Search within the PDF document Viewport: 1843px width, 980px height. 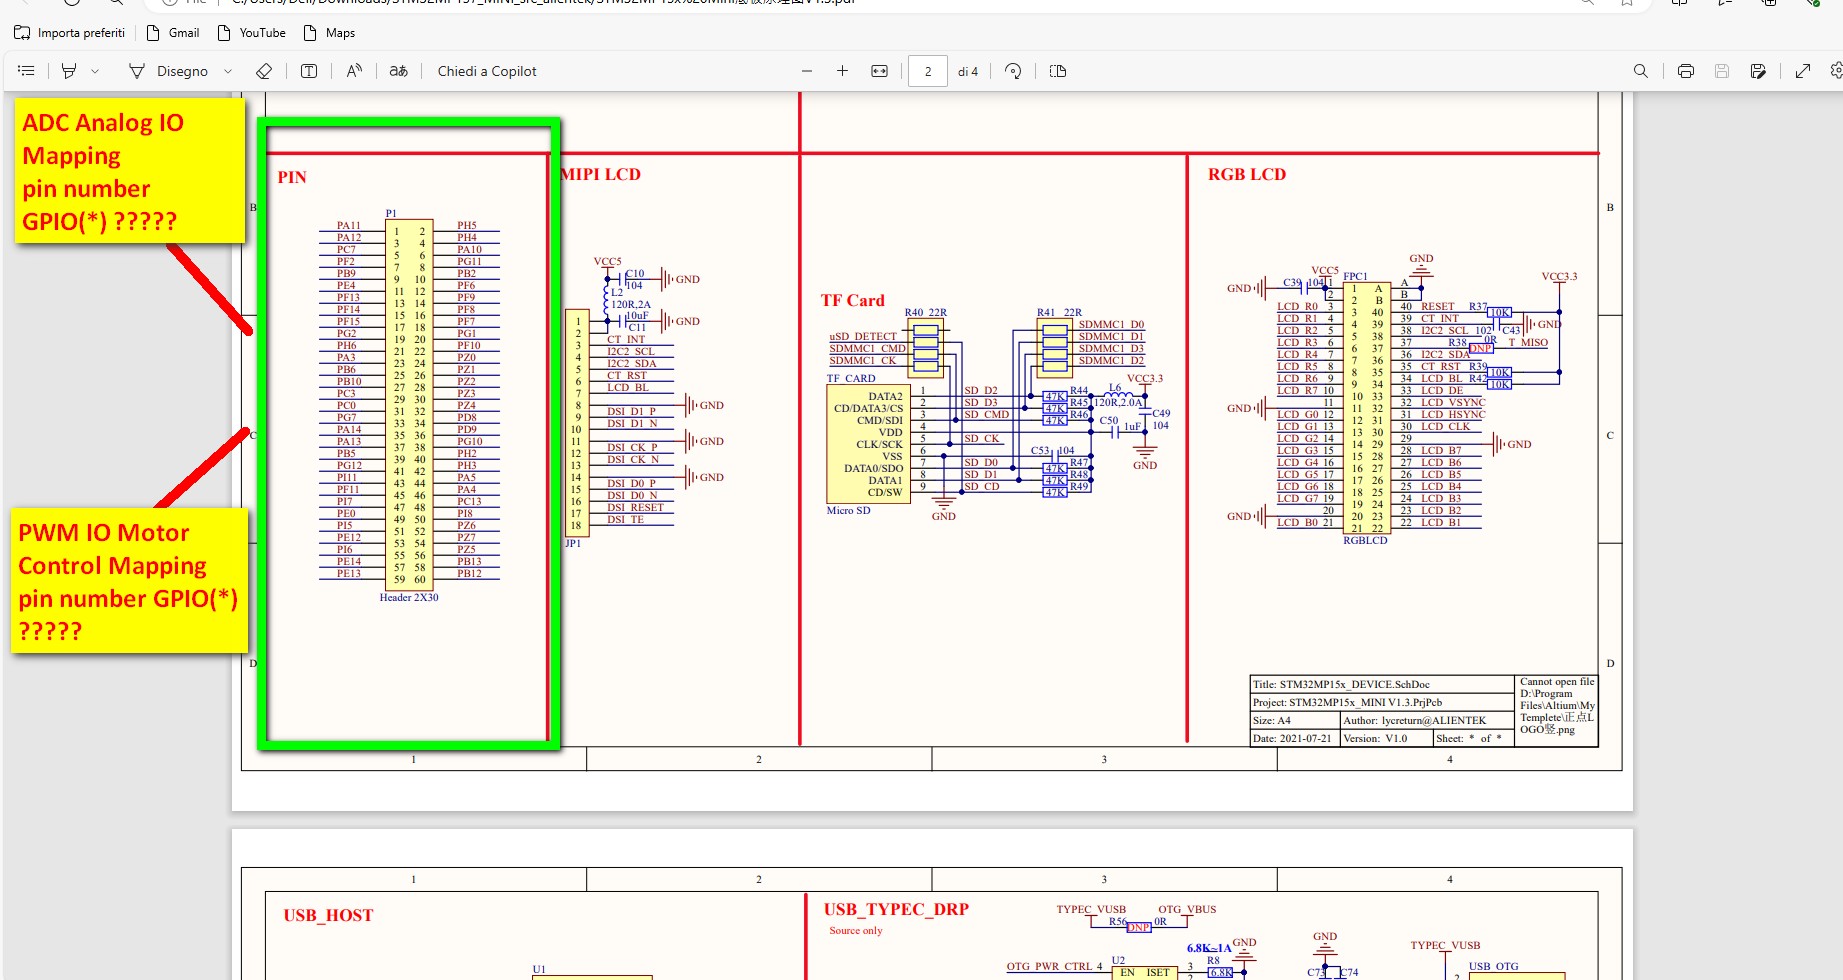pos(1641,71)
